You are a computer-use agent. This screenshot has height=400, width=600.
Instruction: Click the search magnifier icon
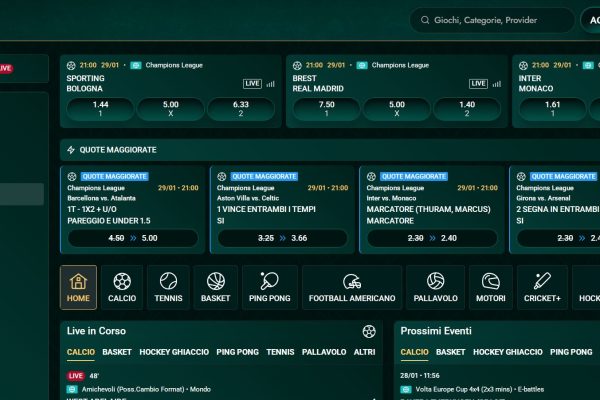pyautogui.click(x=425, y=20)
